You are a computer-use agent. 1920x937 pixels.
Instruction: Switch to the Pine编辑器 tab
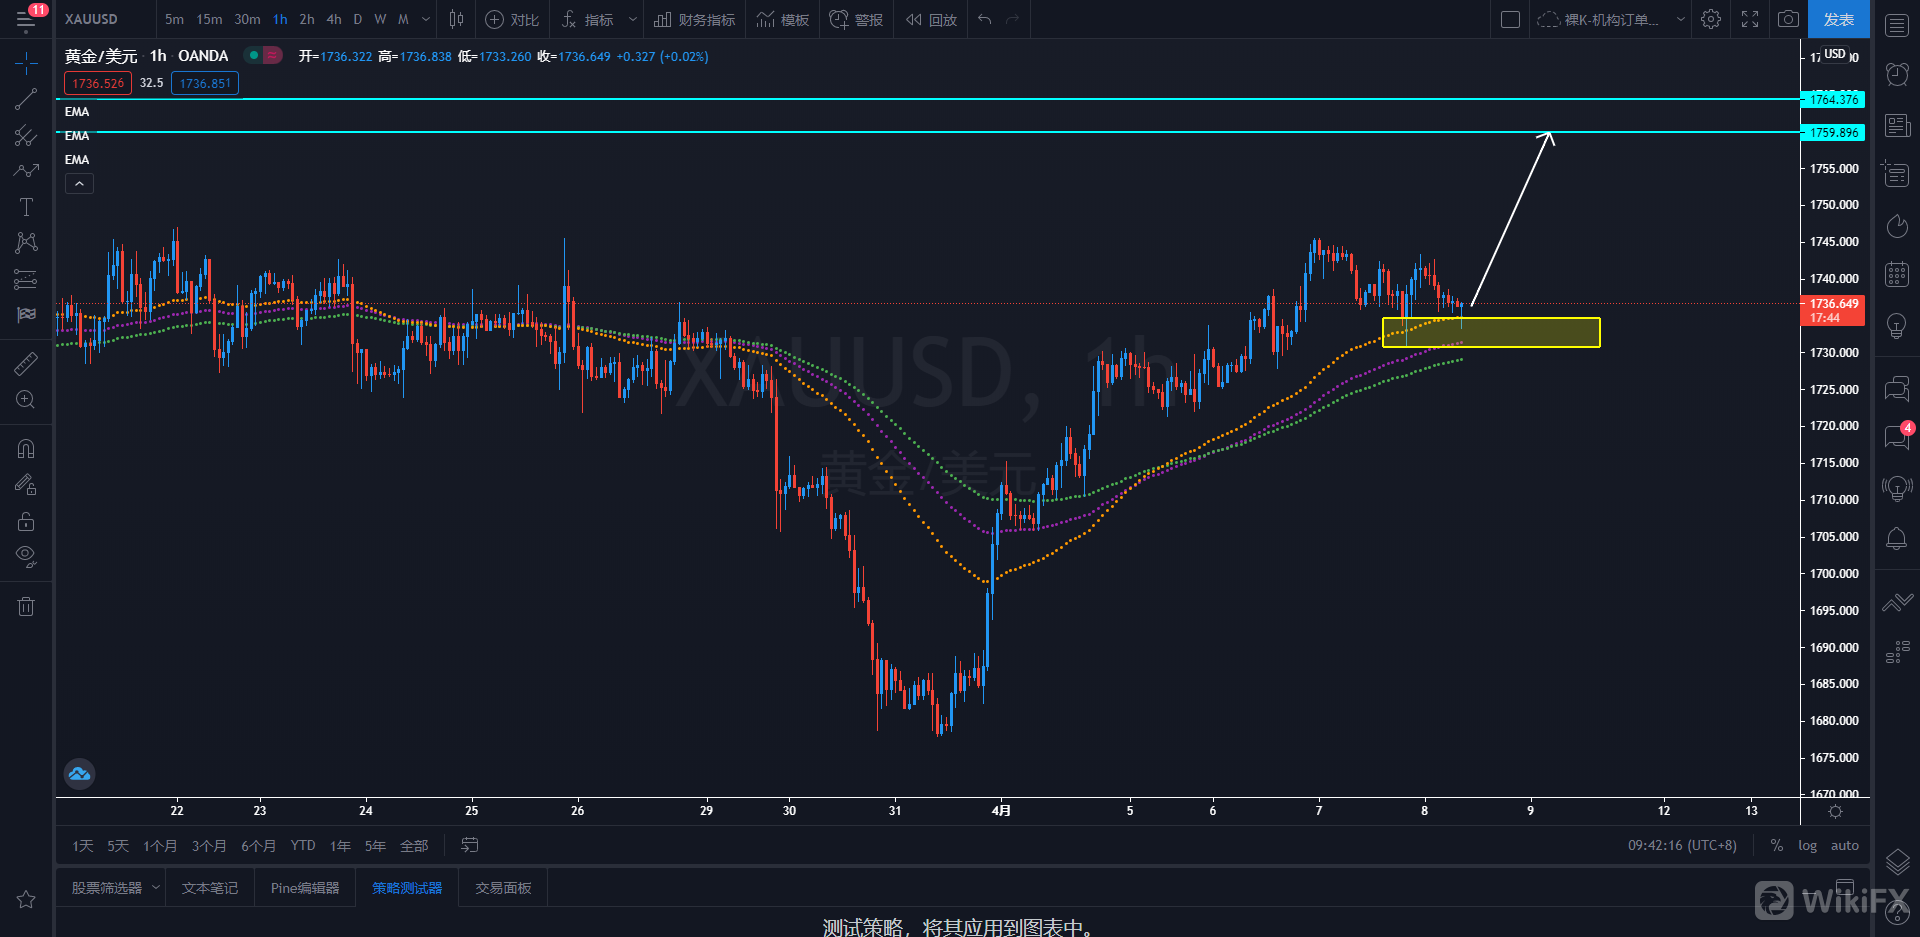pos(305,888)
